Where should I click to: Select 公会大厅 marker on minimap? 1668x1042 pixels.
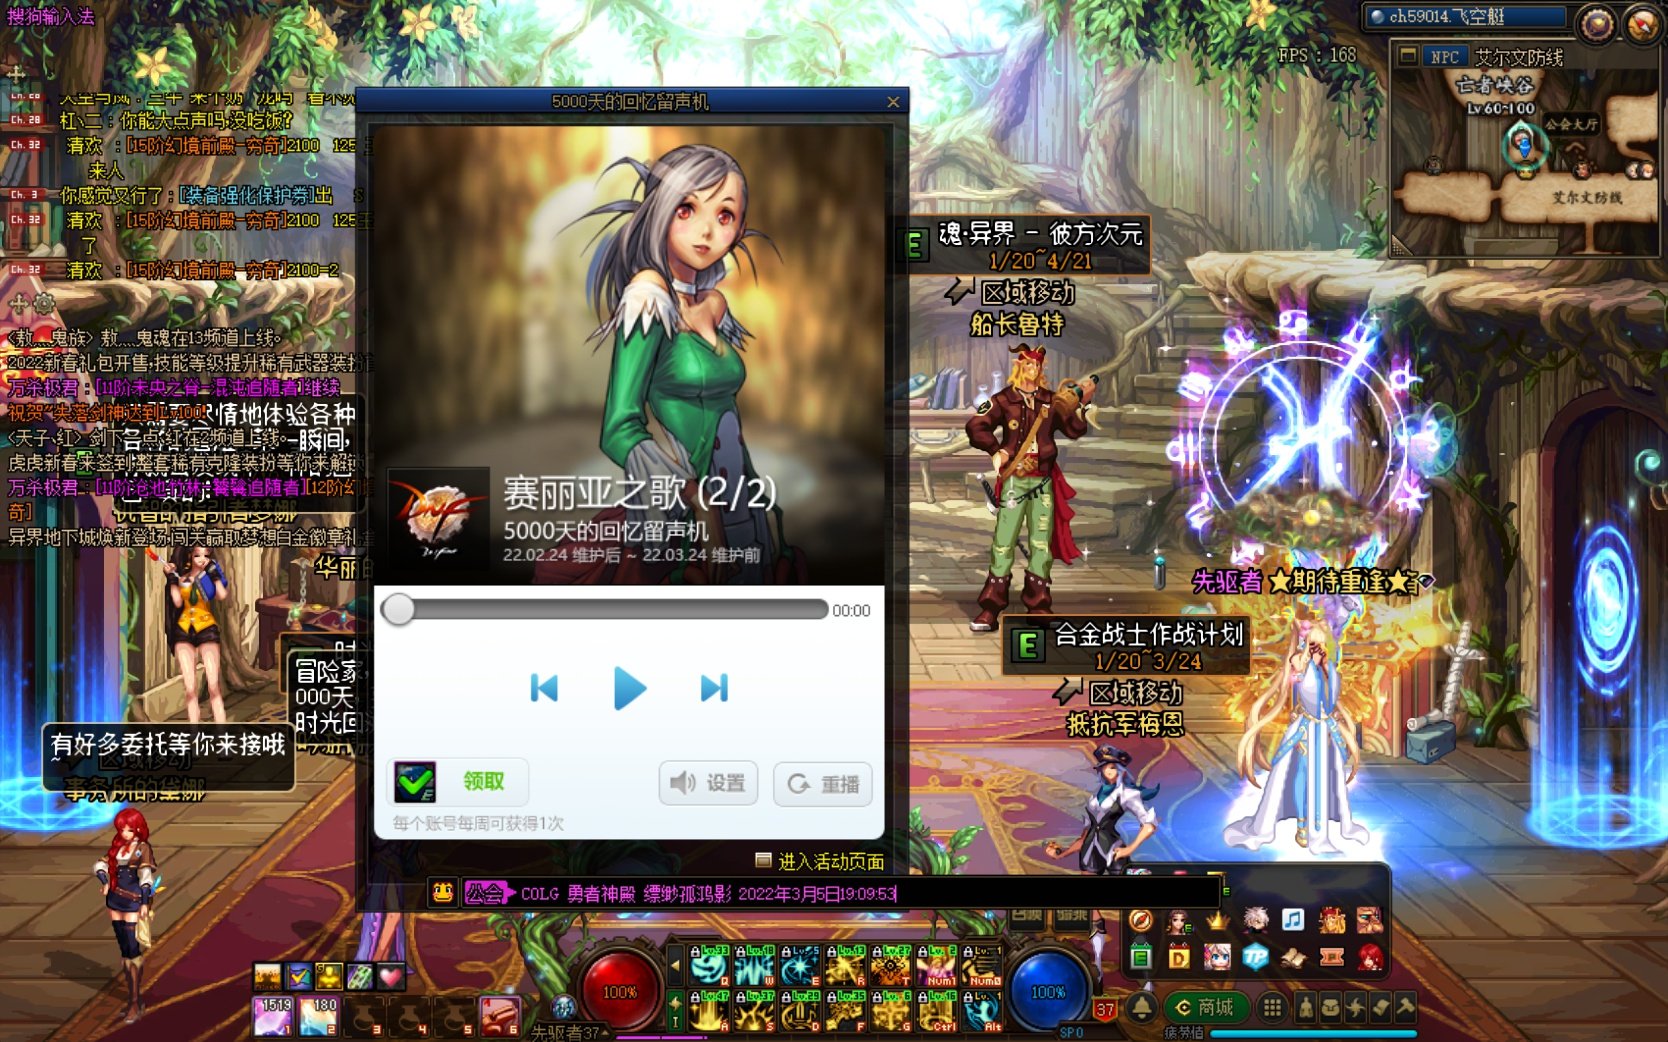(1570, 124)
